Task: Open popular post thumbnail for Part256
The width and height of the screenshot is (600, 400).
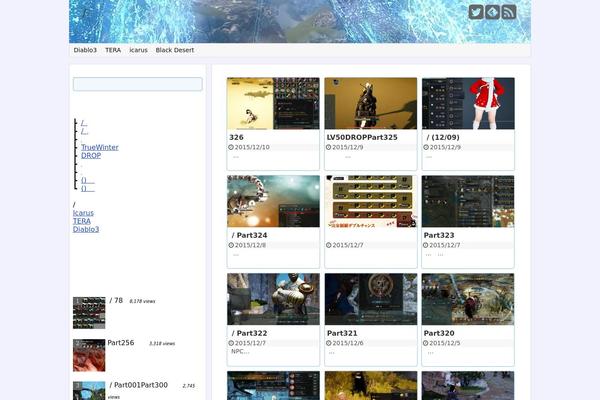Action: (89, 355)
